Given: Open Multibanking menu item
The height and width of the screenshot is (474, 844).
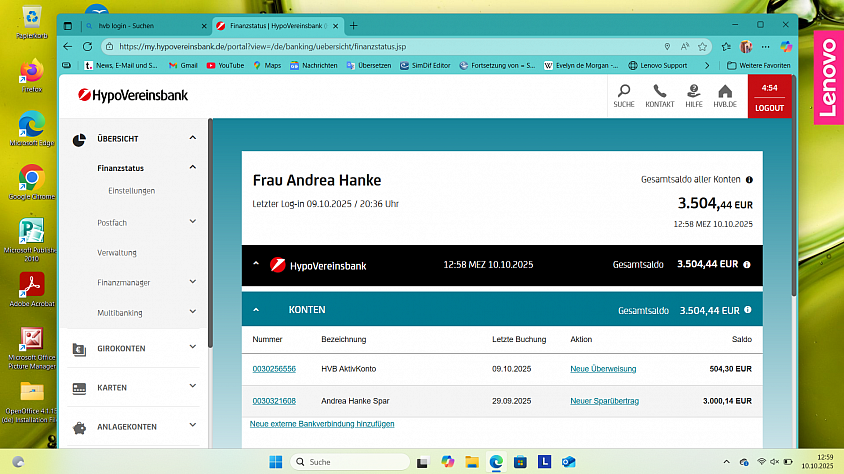Looking at the screenshot, I should 119,313.
